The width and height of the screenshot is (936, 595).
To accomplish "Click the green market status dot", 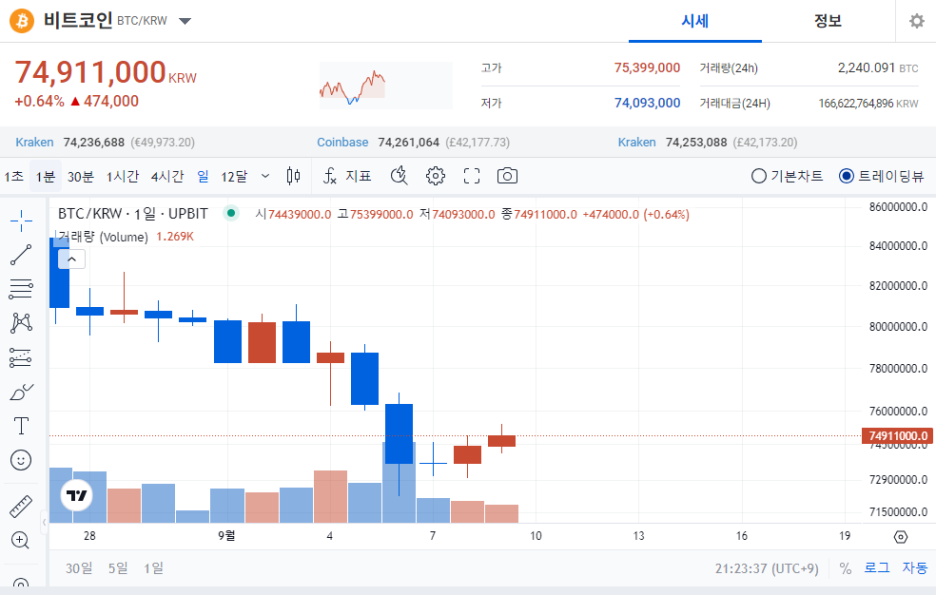I will pos(230,213).
